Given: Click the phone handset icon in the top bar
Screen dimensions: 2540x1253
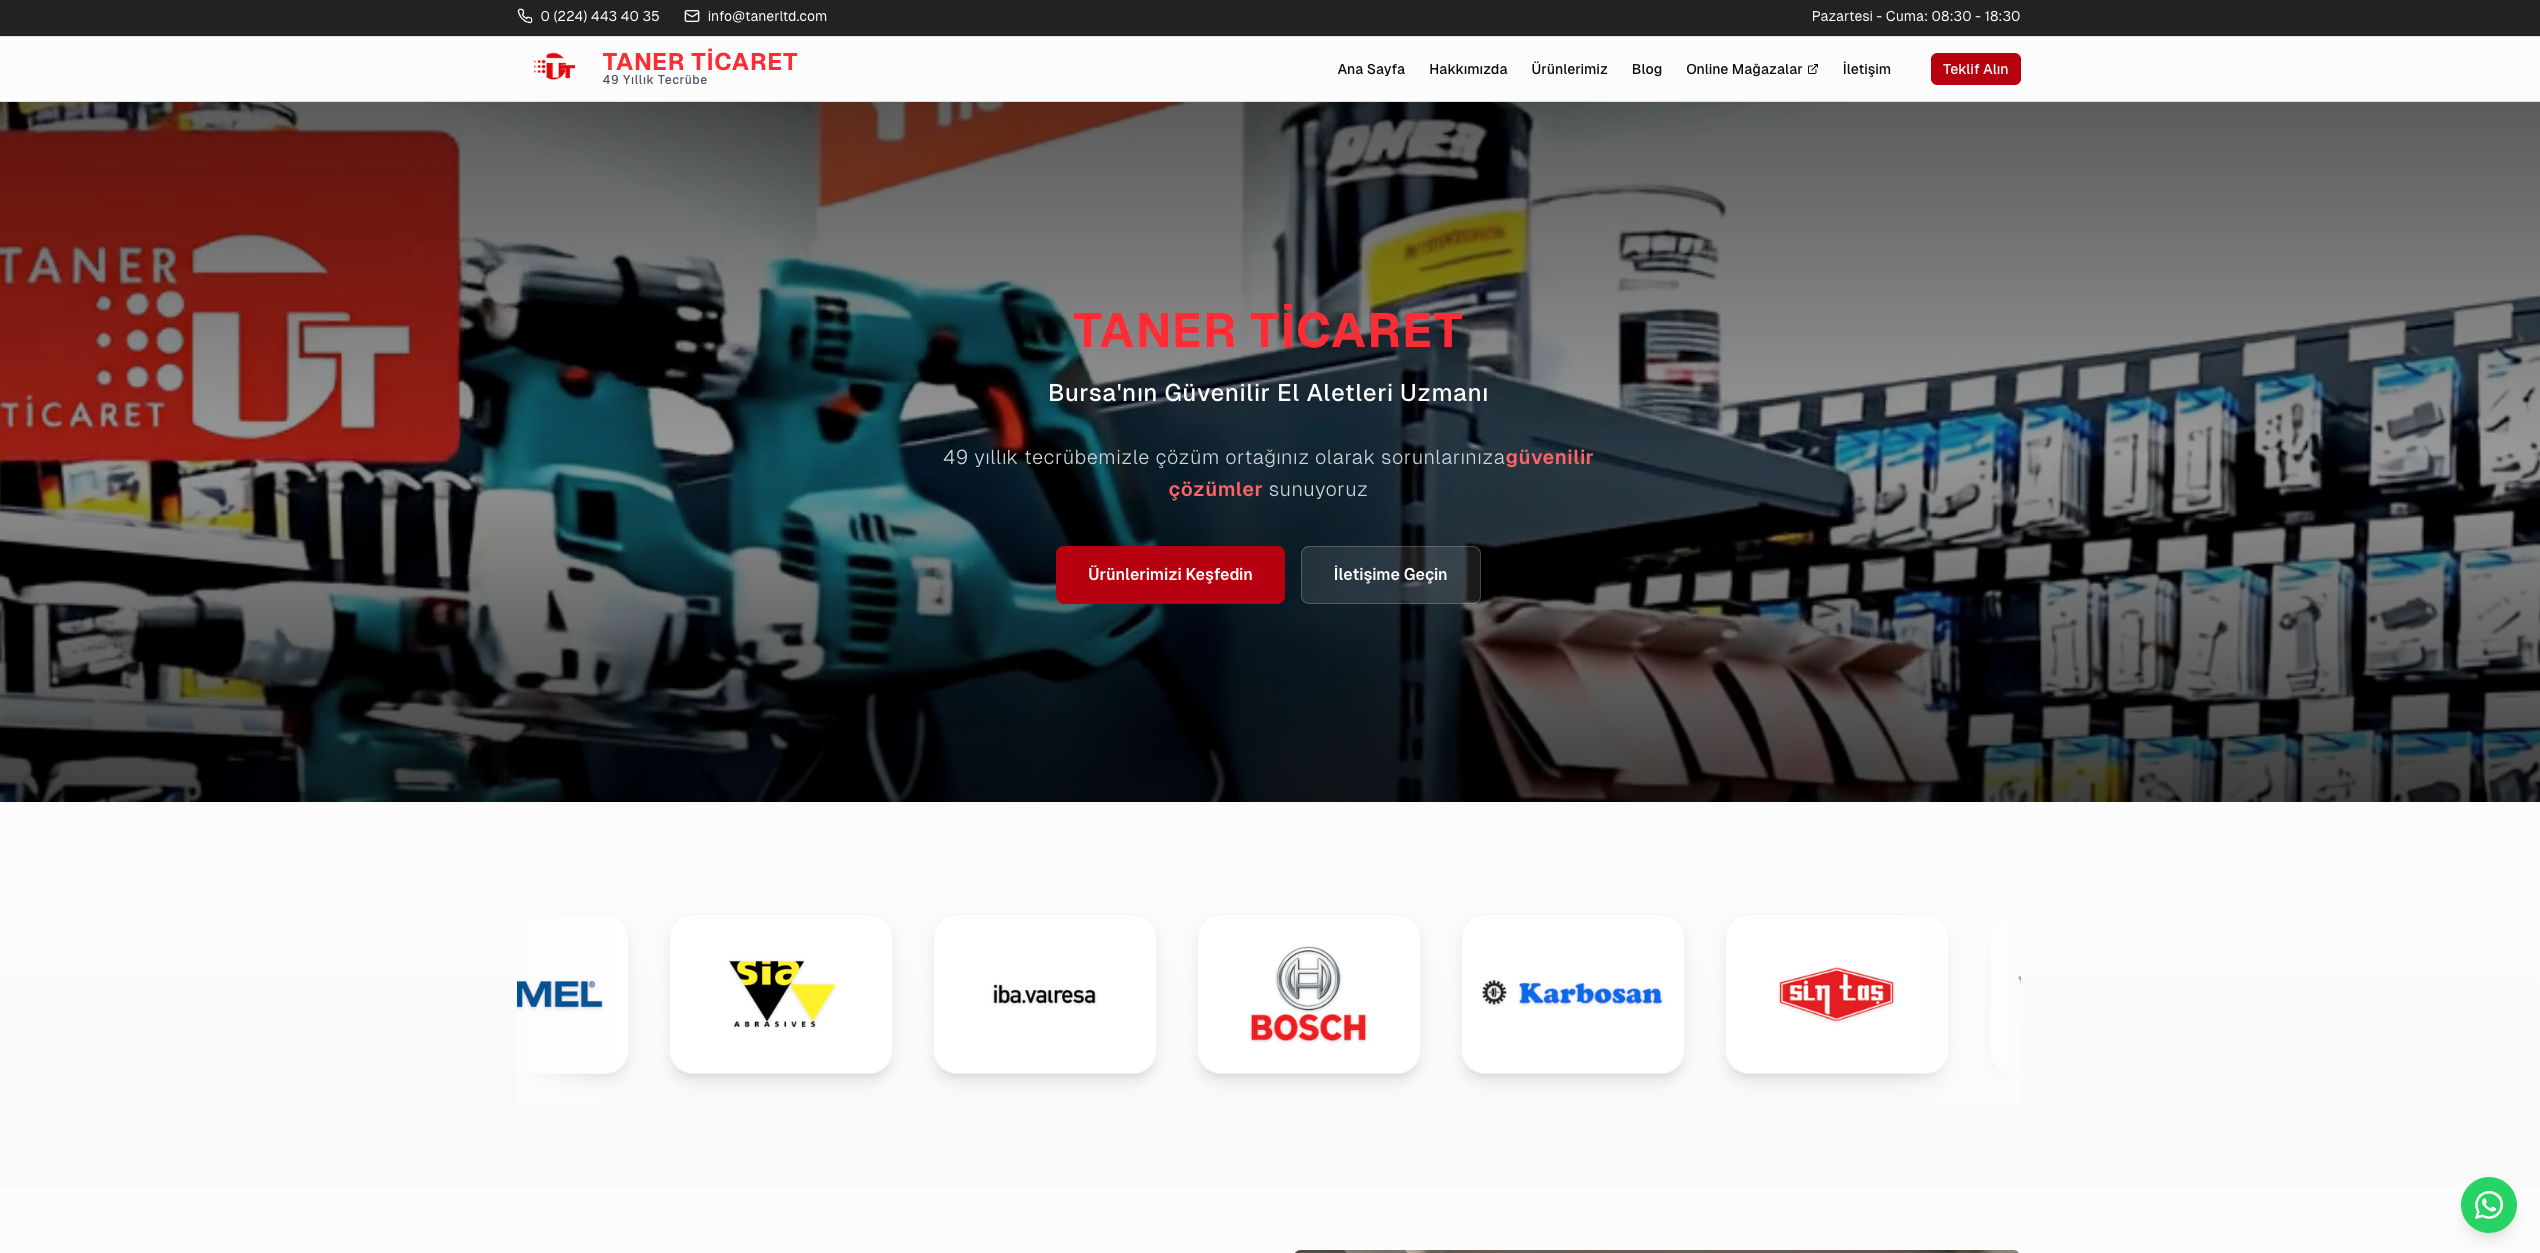Looking at the screenshot, I should pos(523,16).
